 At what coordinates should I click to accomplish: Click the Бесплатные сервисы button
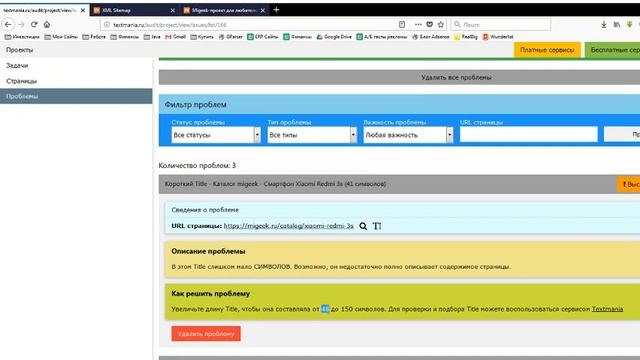[x=613, y=50]
